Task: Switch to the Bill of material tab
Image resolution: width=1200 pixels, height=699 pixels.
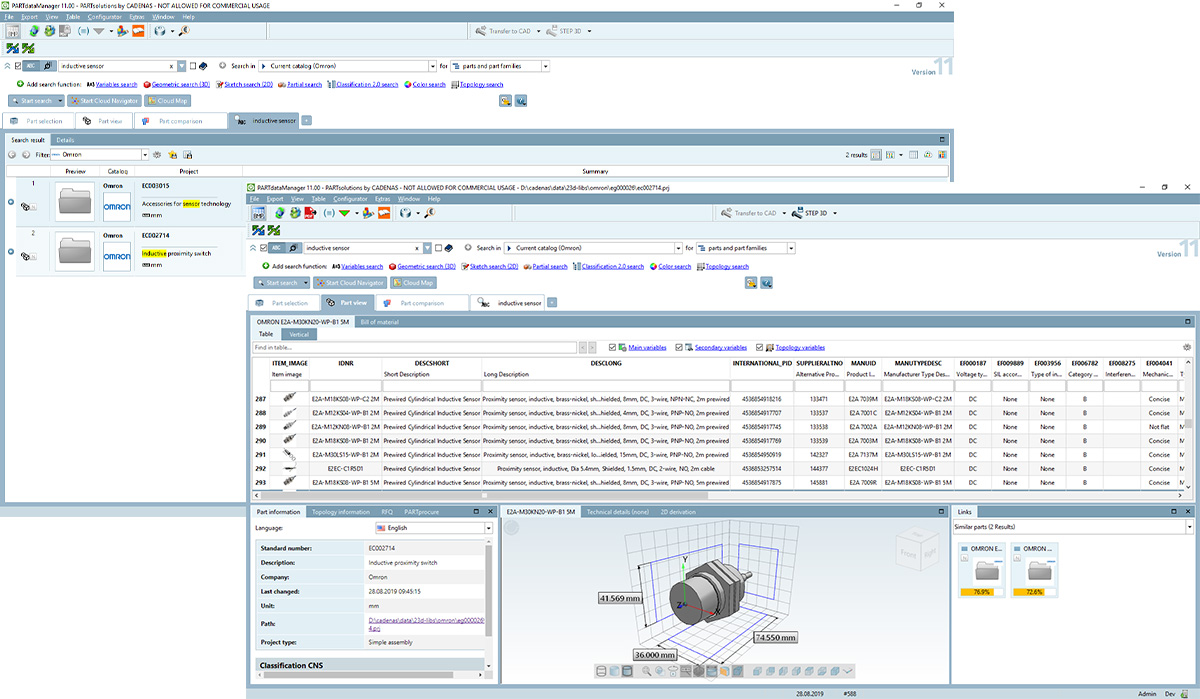Action: (379, 322)
